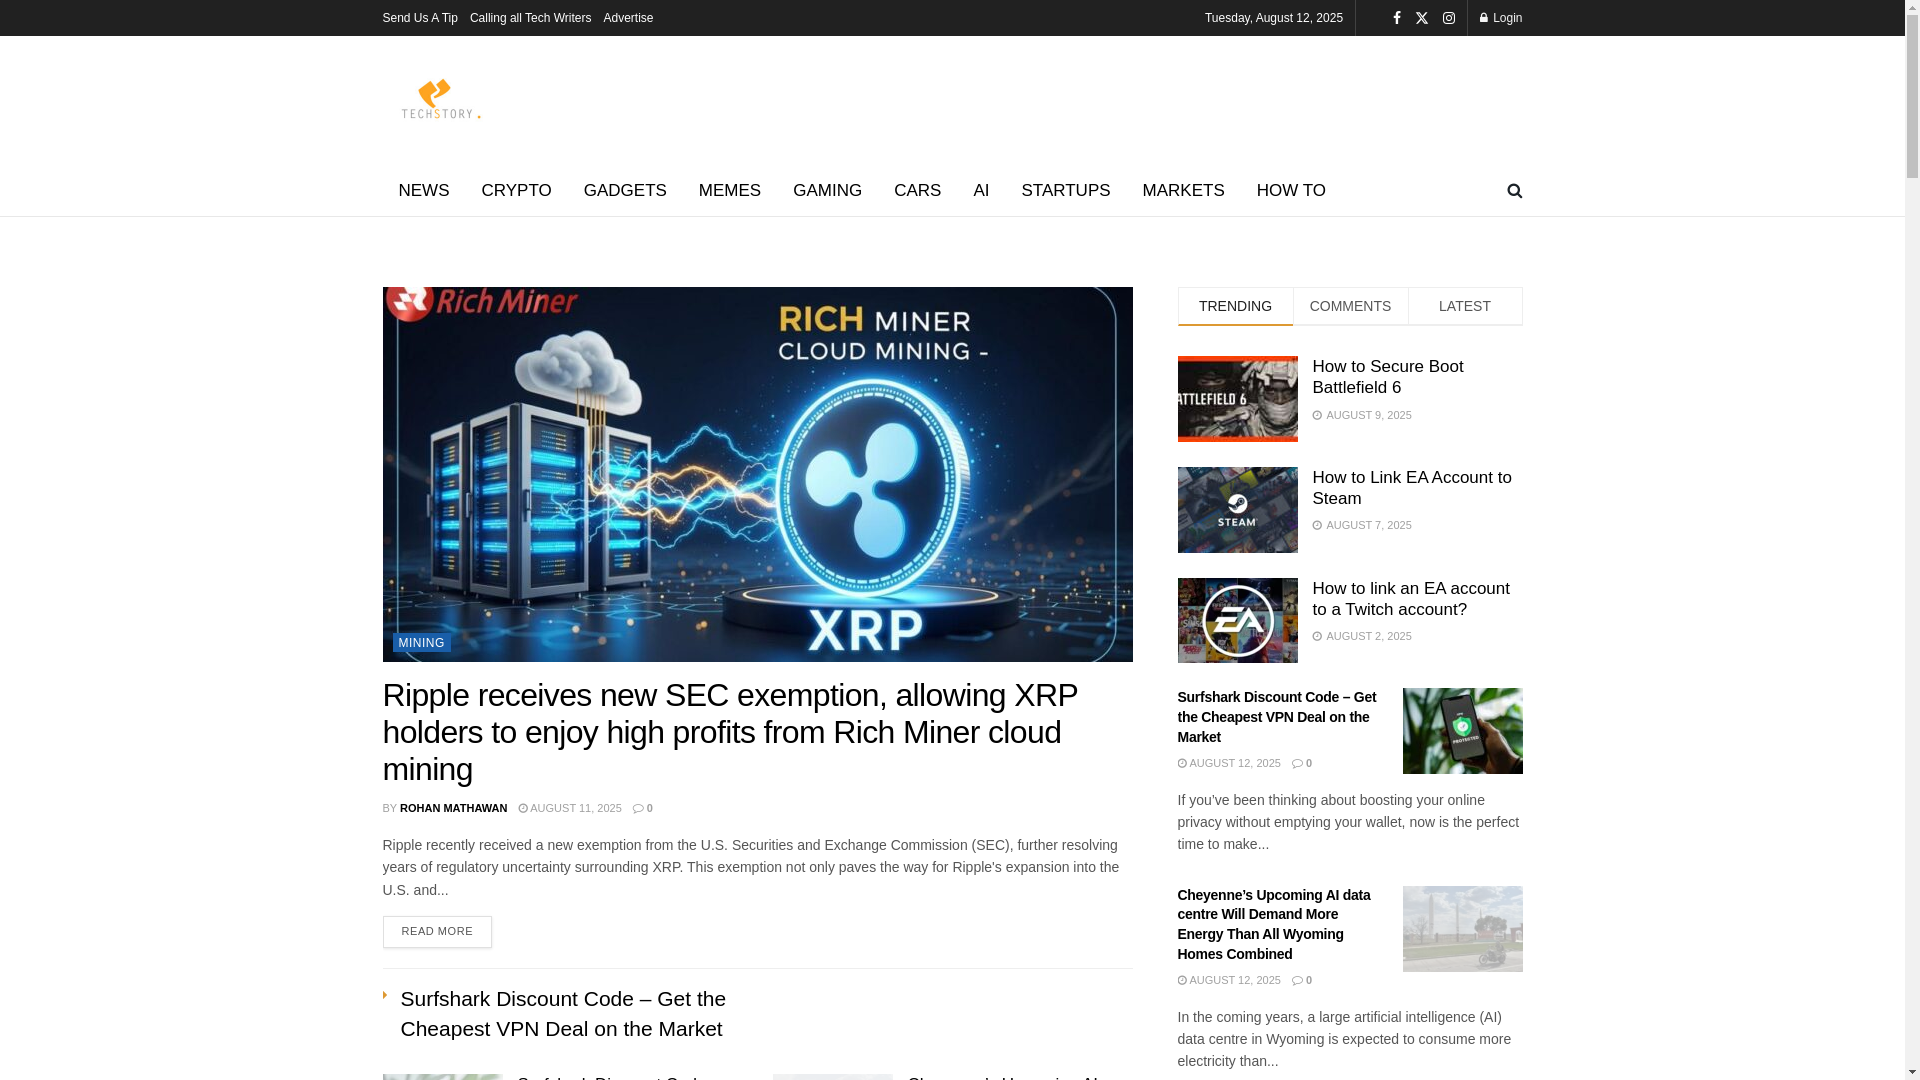
Task: Go to the AI menu
Action: [x=981, y=191]
